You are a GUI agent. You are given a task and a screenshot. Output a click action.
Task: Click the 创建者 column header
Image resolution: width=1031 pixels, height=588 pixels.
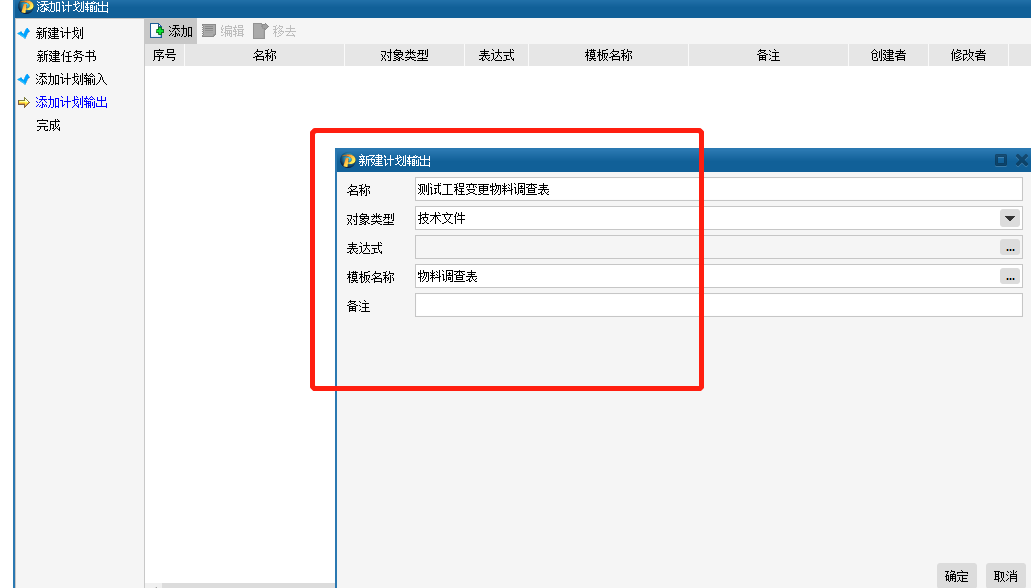click(888, 55)
